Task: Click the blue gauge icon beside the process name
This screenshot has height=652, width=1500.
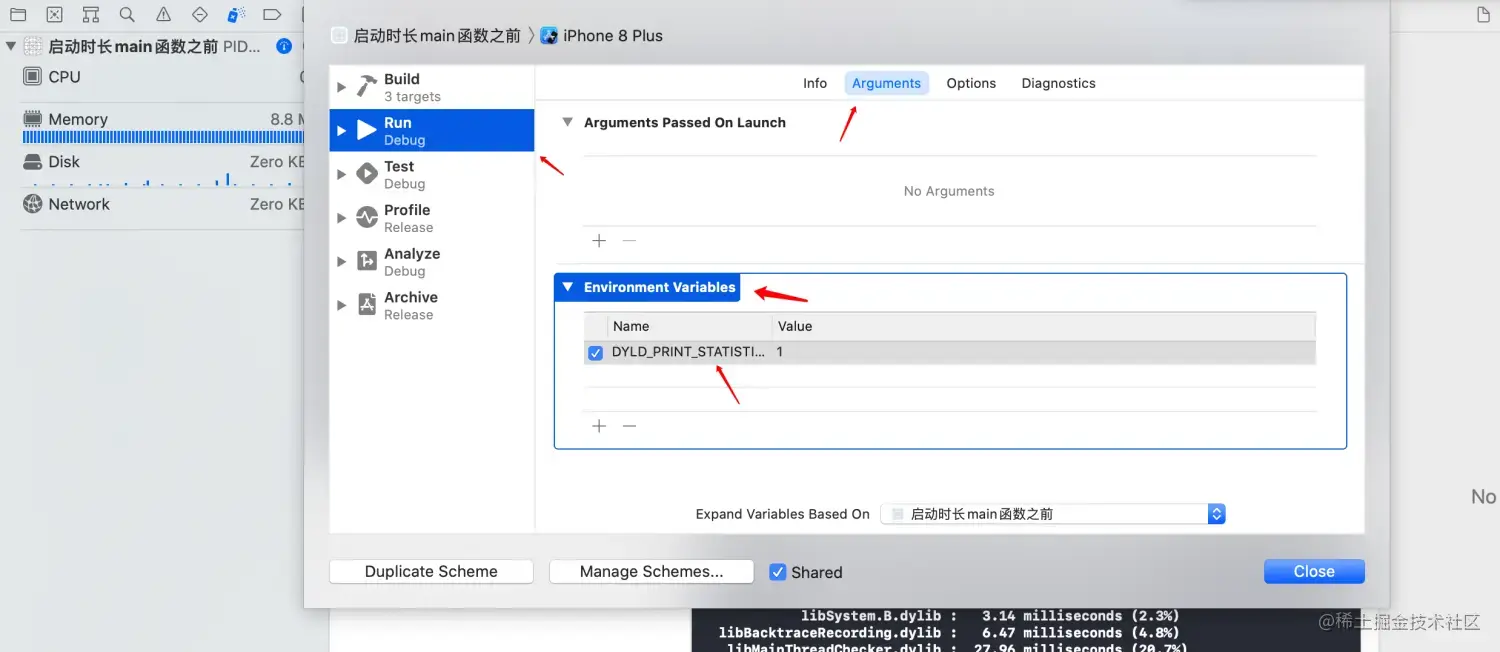Action: tap(284, 46)
